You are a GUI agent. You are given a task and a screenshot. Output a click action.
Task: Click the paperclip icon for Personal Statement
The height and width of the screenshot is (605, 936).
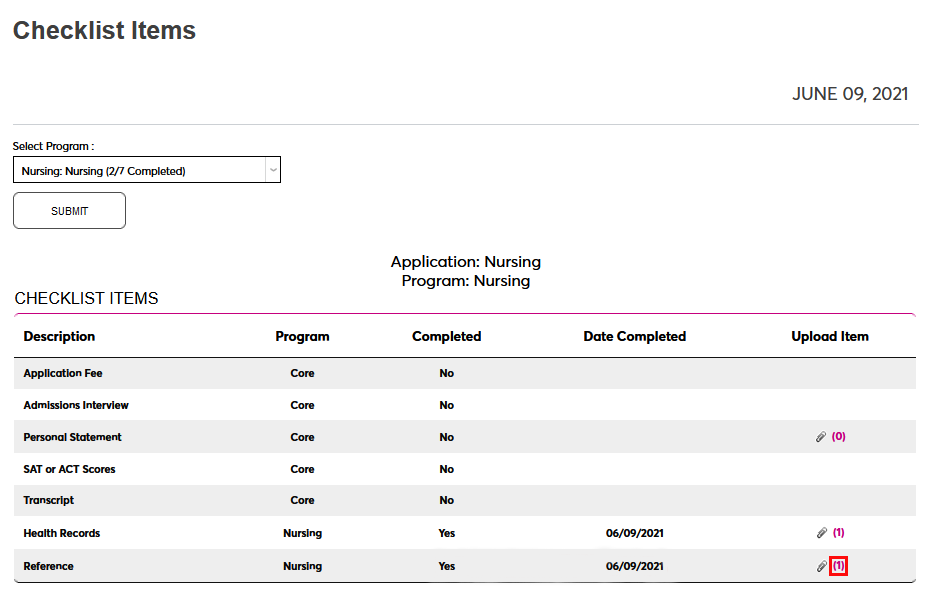[821, 437]
